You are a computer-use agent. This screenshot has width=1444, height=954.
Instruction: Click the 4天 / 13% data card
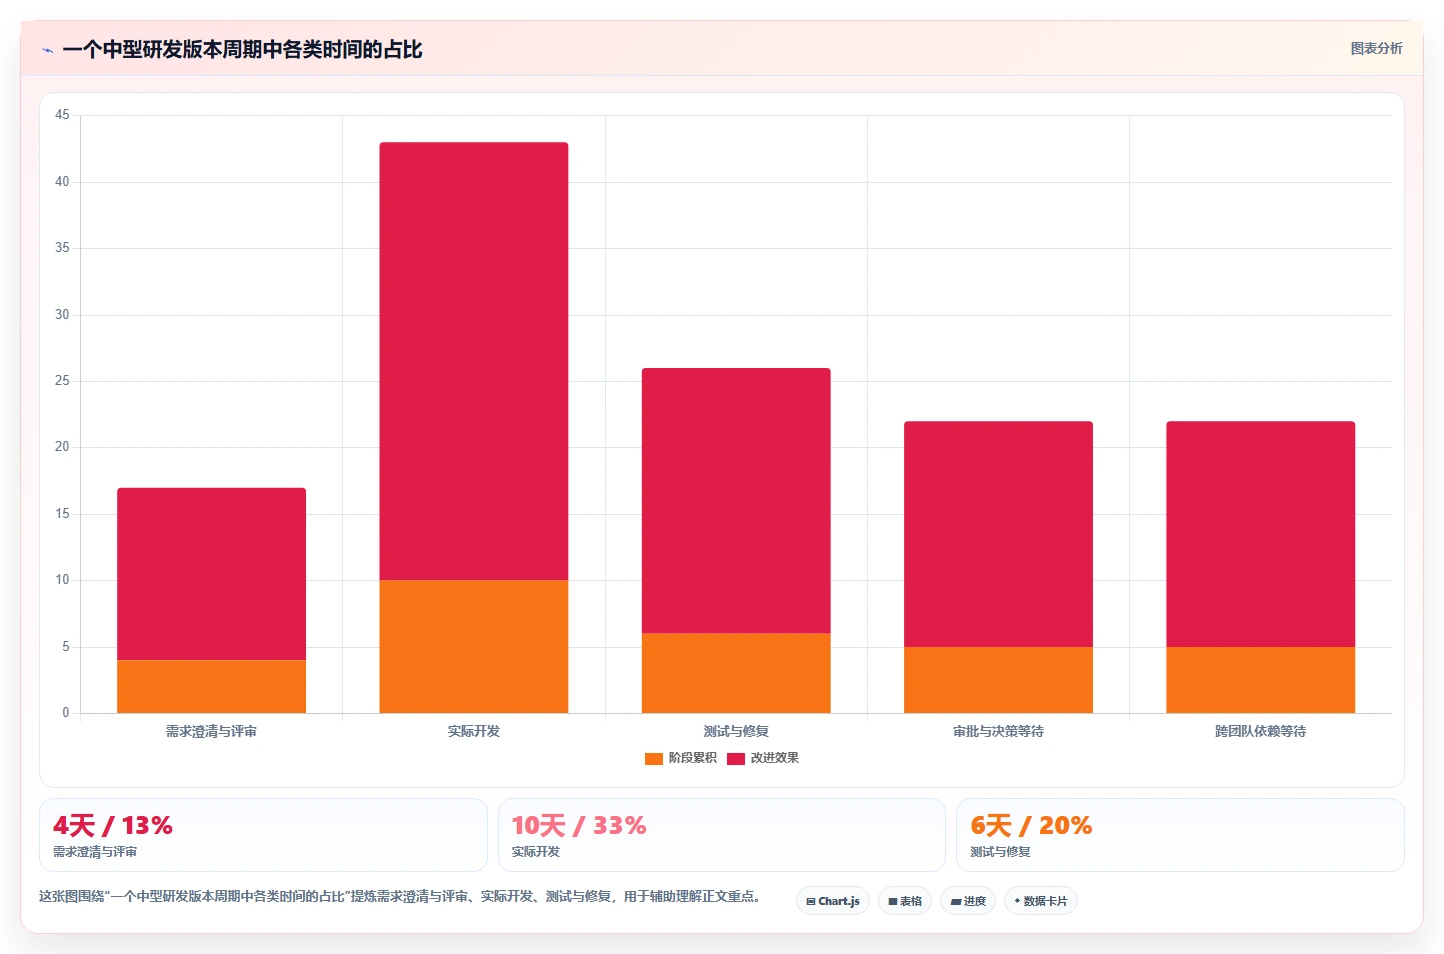[263, 835]
